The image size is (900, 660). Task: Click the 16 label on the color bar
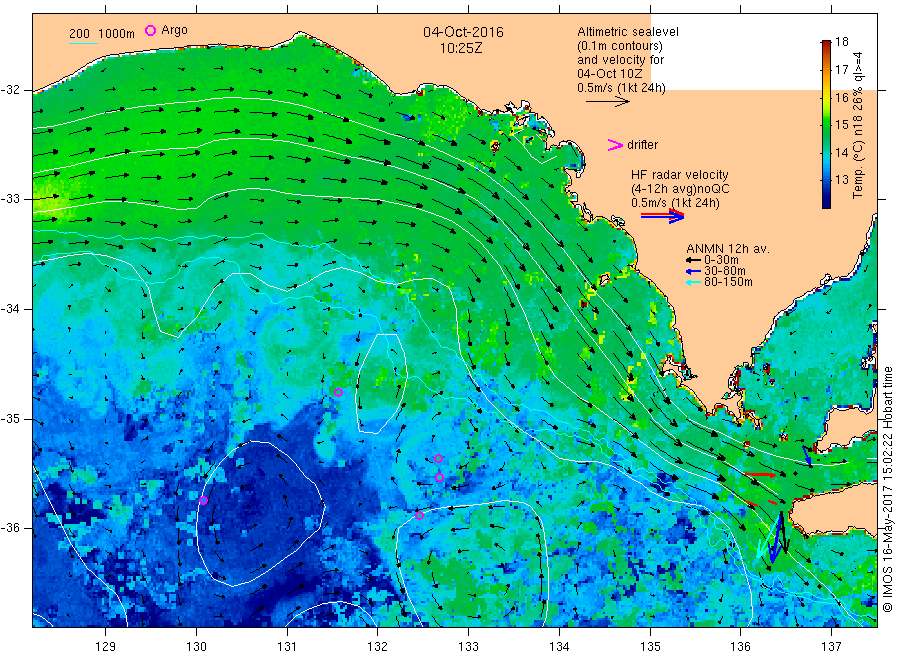coord(841,97)
